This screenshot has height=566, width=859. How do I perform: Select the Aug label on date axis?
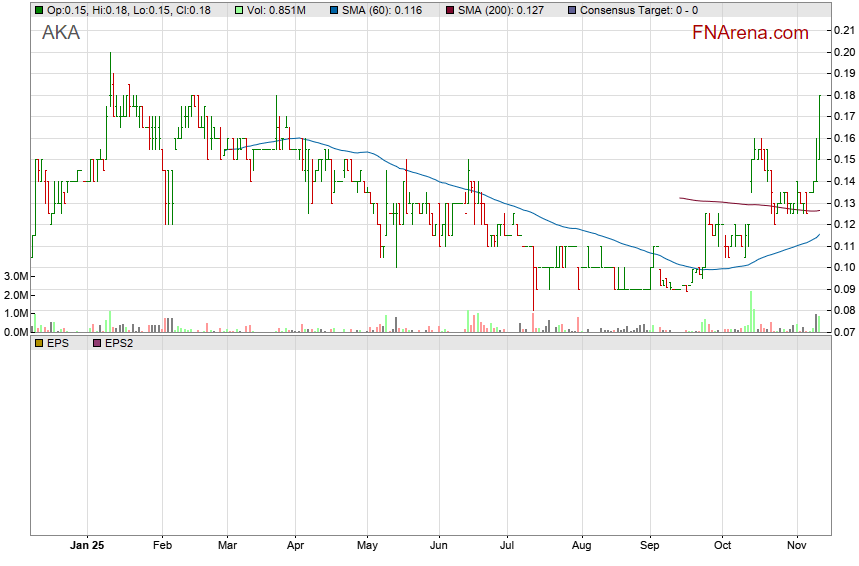point(581,547)
